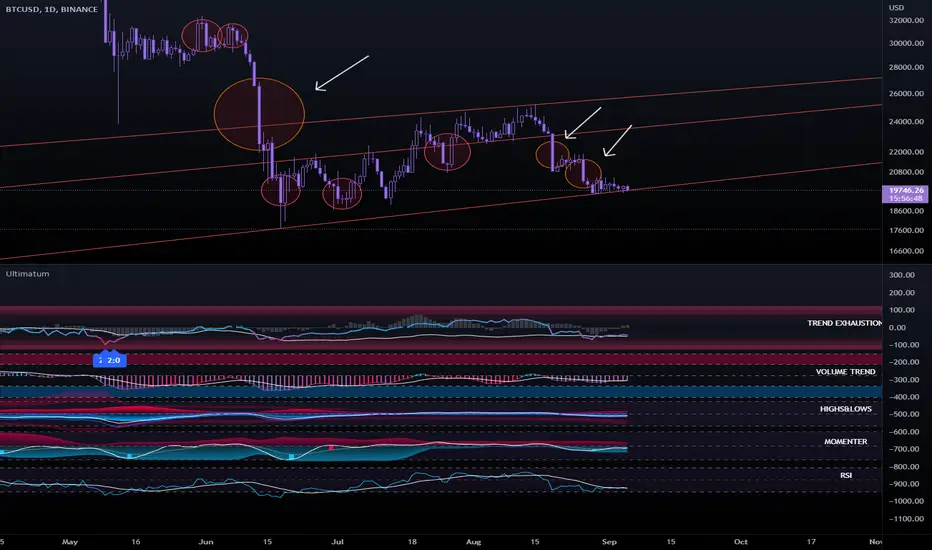Click 0.00 on the indicator scale
Viewport: 932px width, 550px height.
(x=898, y=328)
